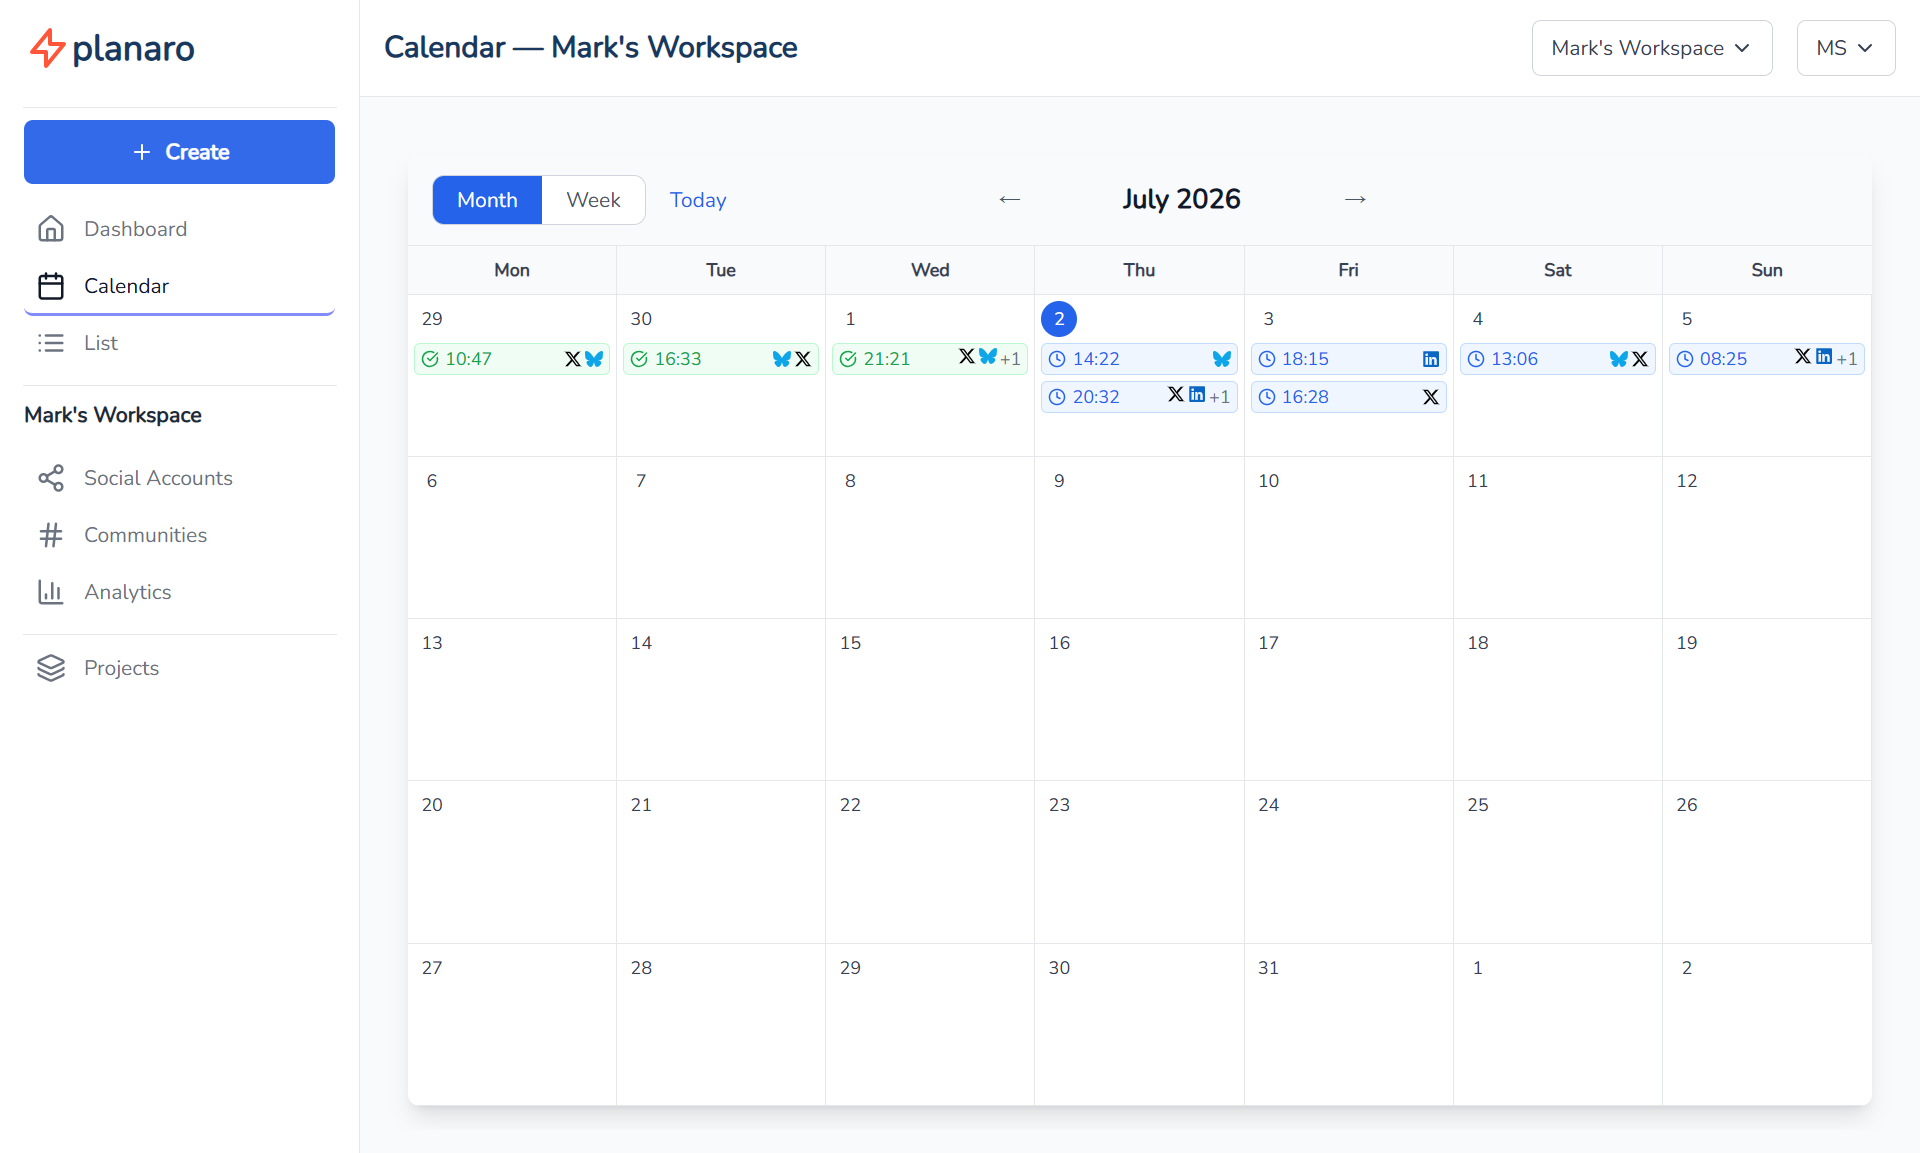Screen dimensions: 1920x1153
Task: Click the Thu column header
Action: 1139,270
